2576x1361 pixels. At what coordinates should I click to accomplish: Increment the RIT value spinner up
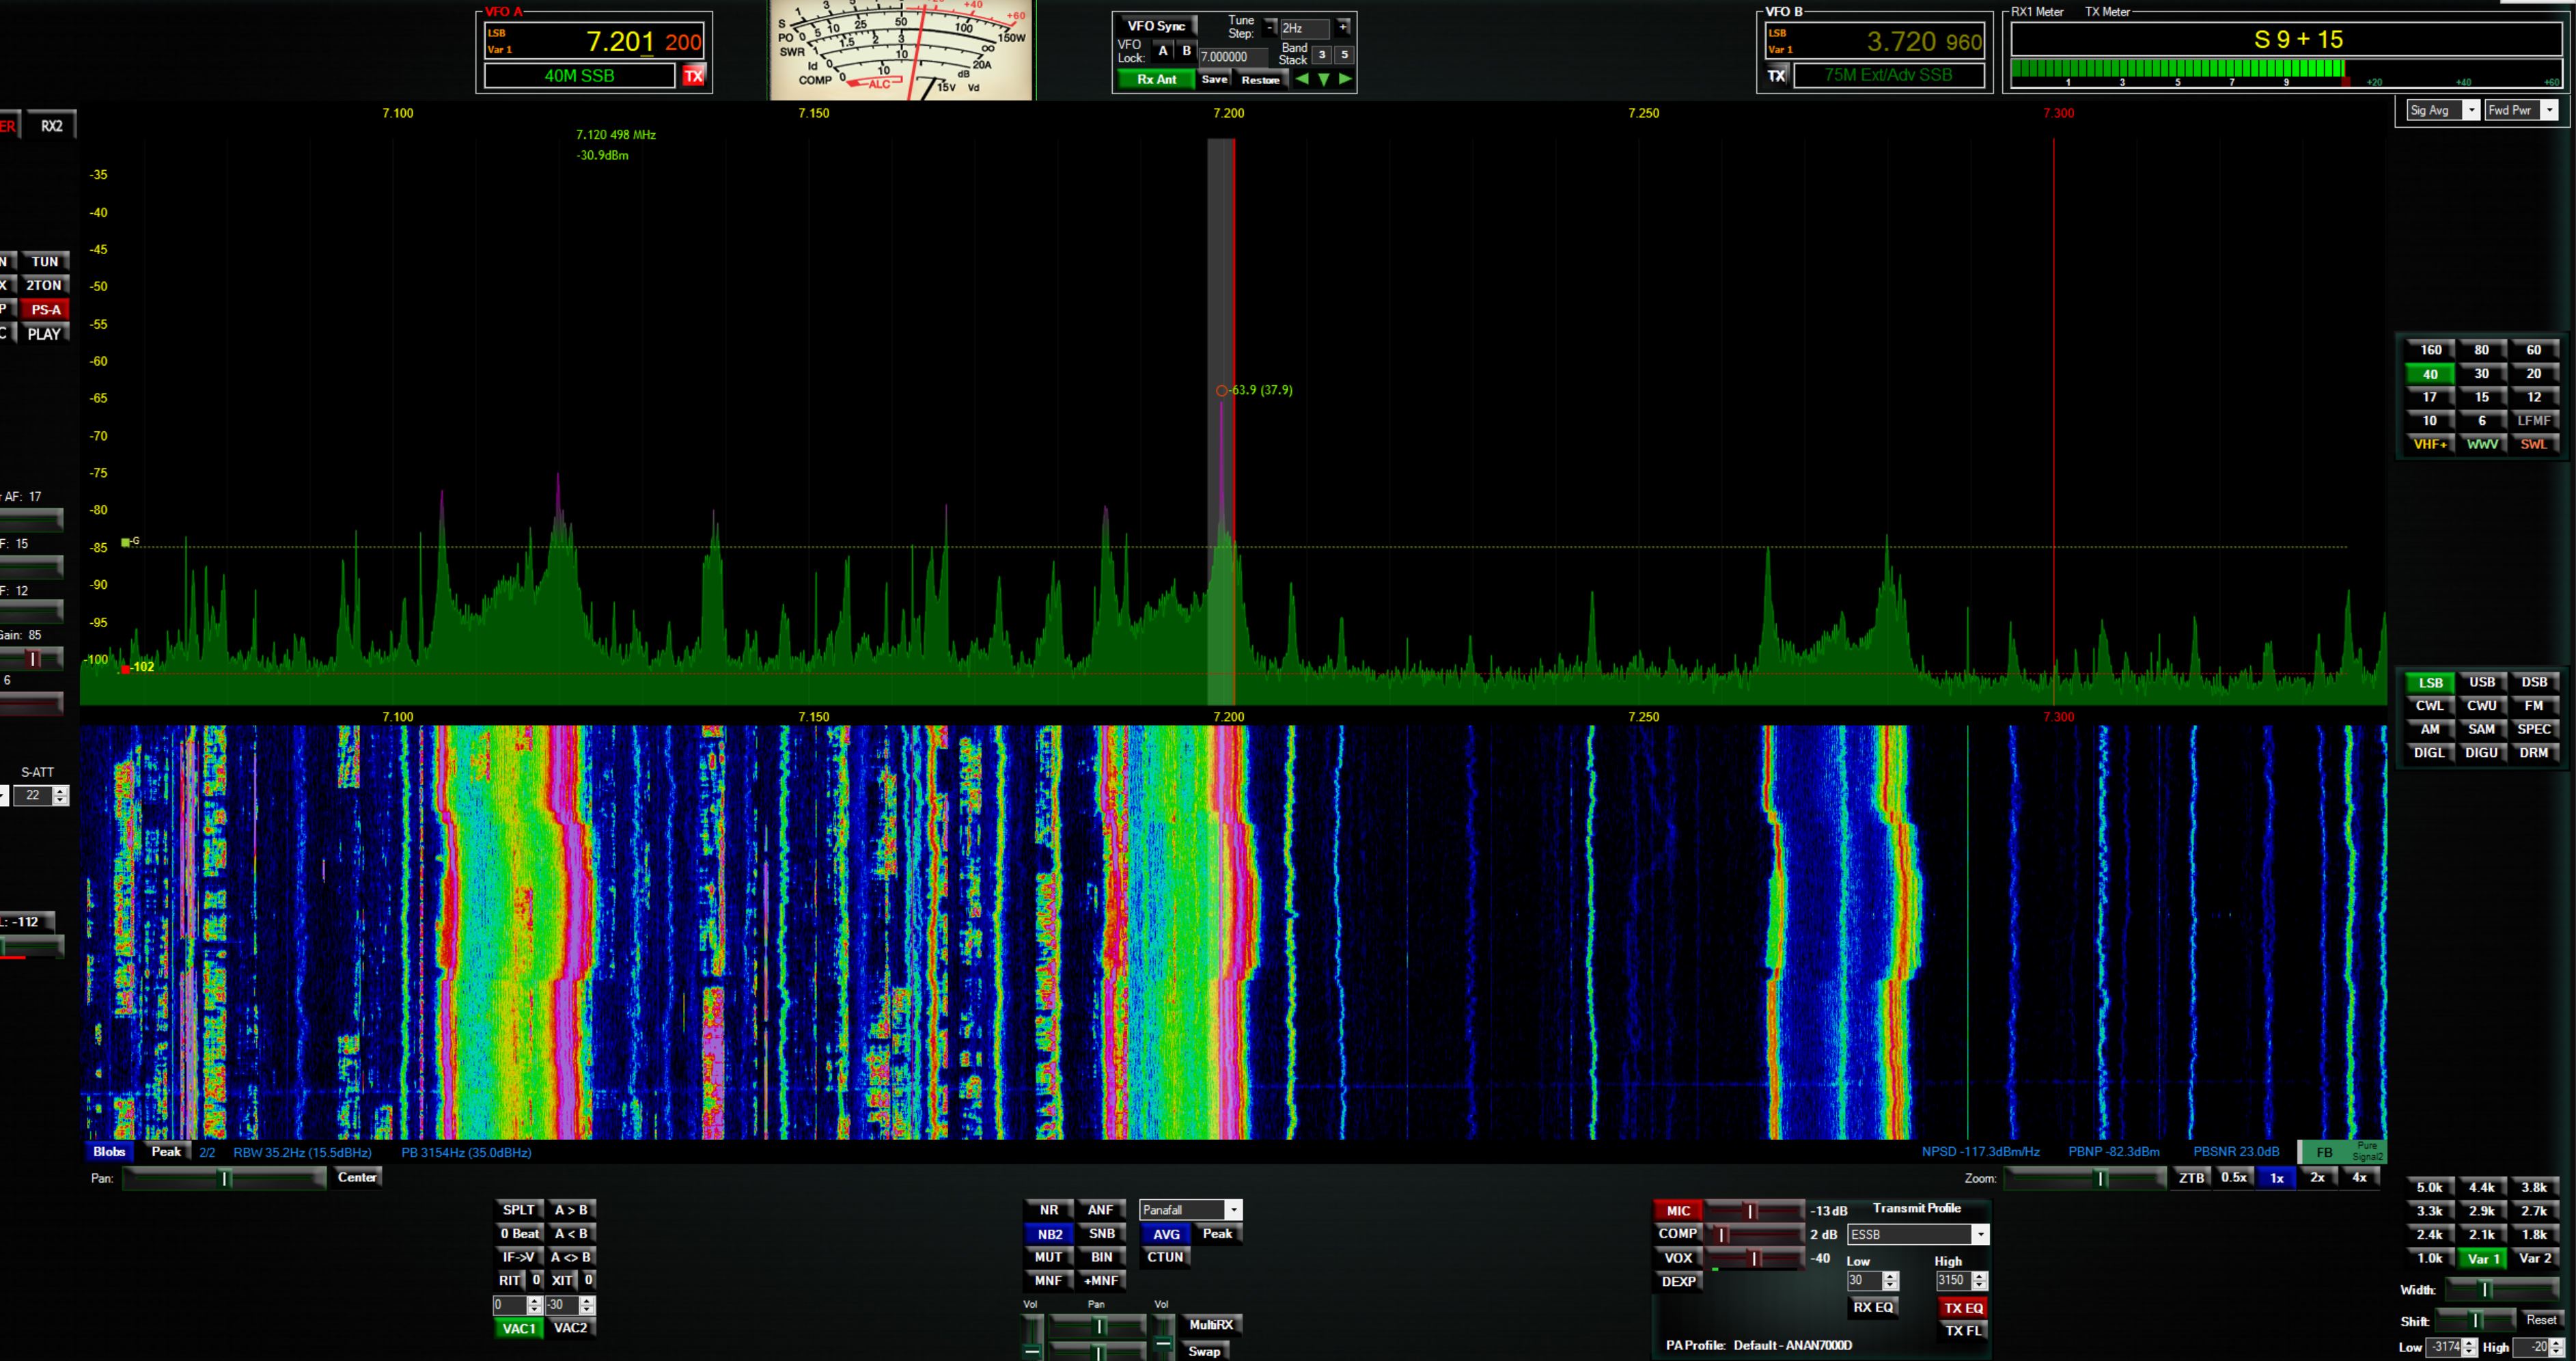tap(534, 1300)
